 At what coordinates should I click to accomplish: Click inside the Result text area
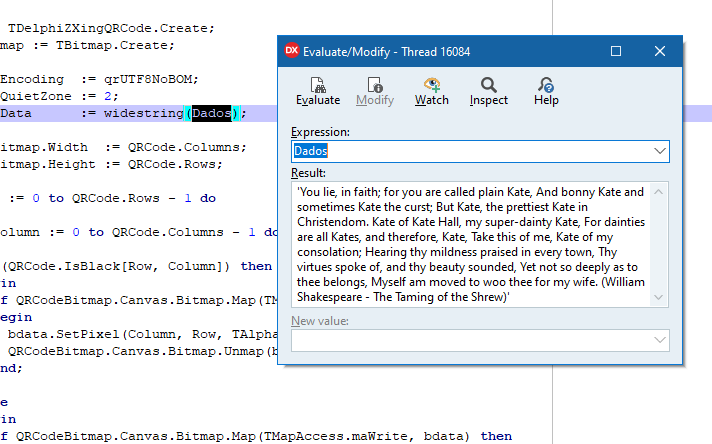tap(471, 245)
